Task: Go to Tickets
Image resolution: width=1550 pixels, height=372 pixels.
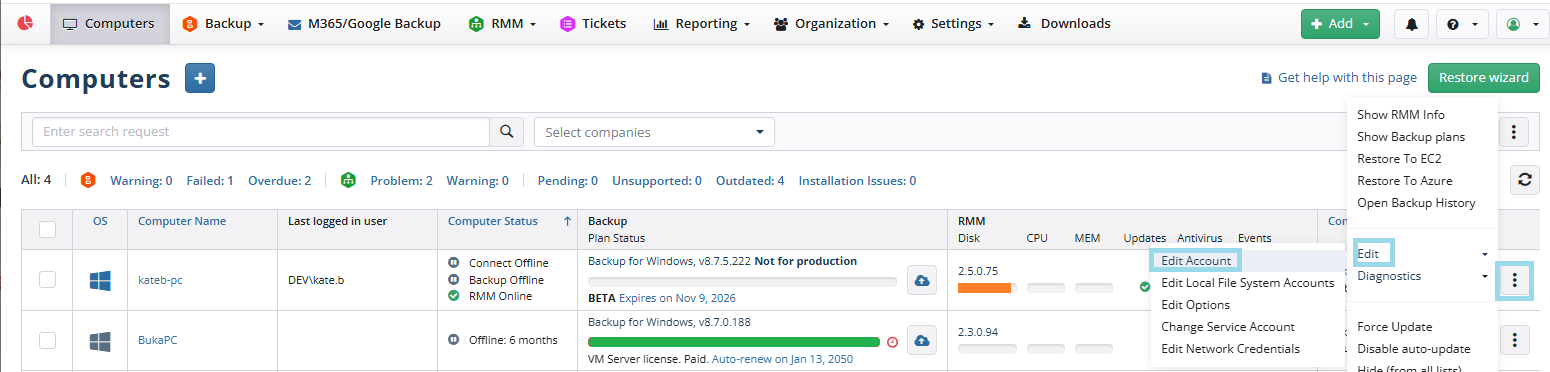Action: coord(593,23)
